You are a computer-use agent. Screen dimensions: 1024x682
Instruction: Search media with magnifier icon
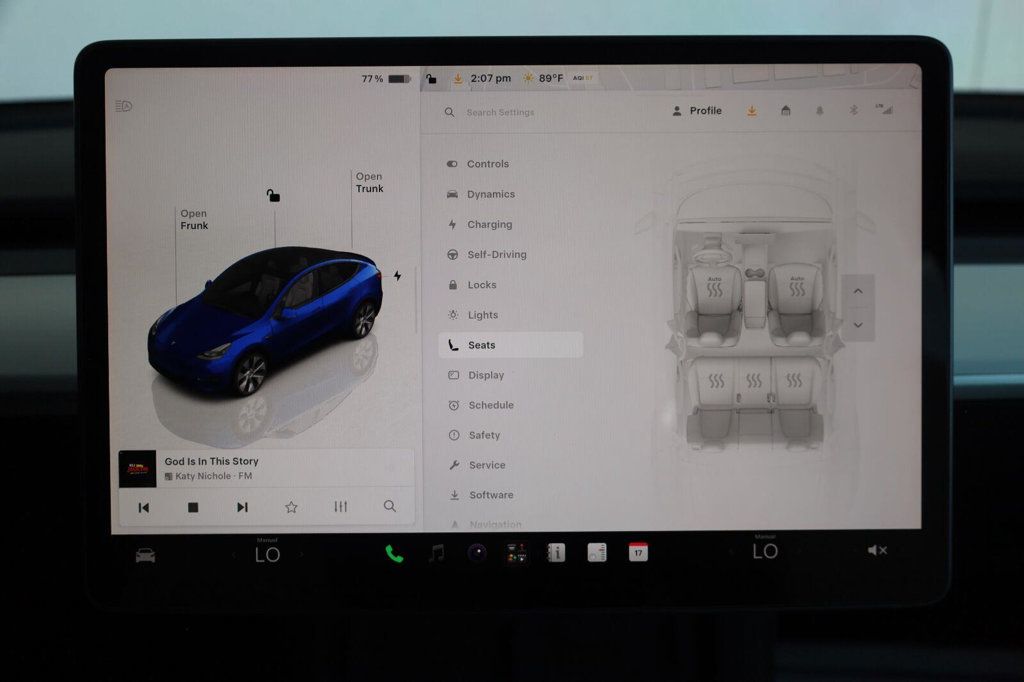(x=390, y=506)
